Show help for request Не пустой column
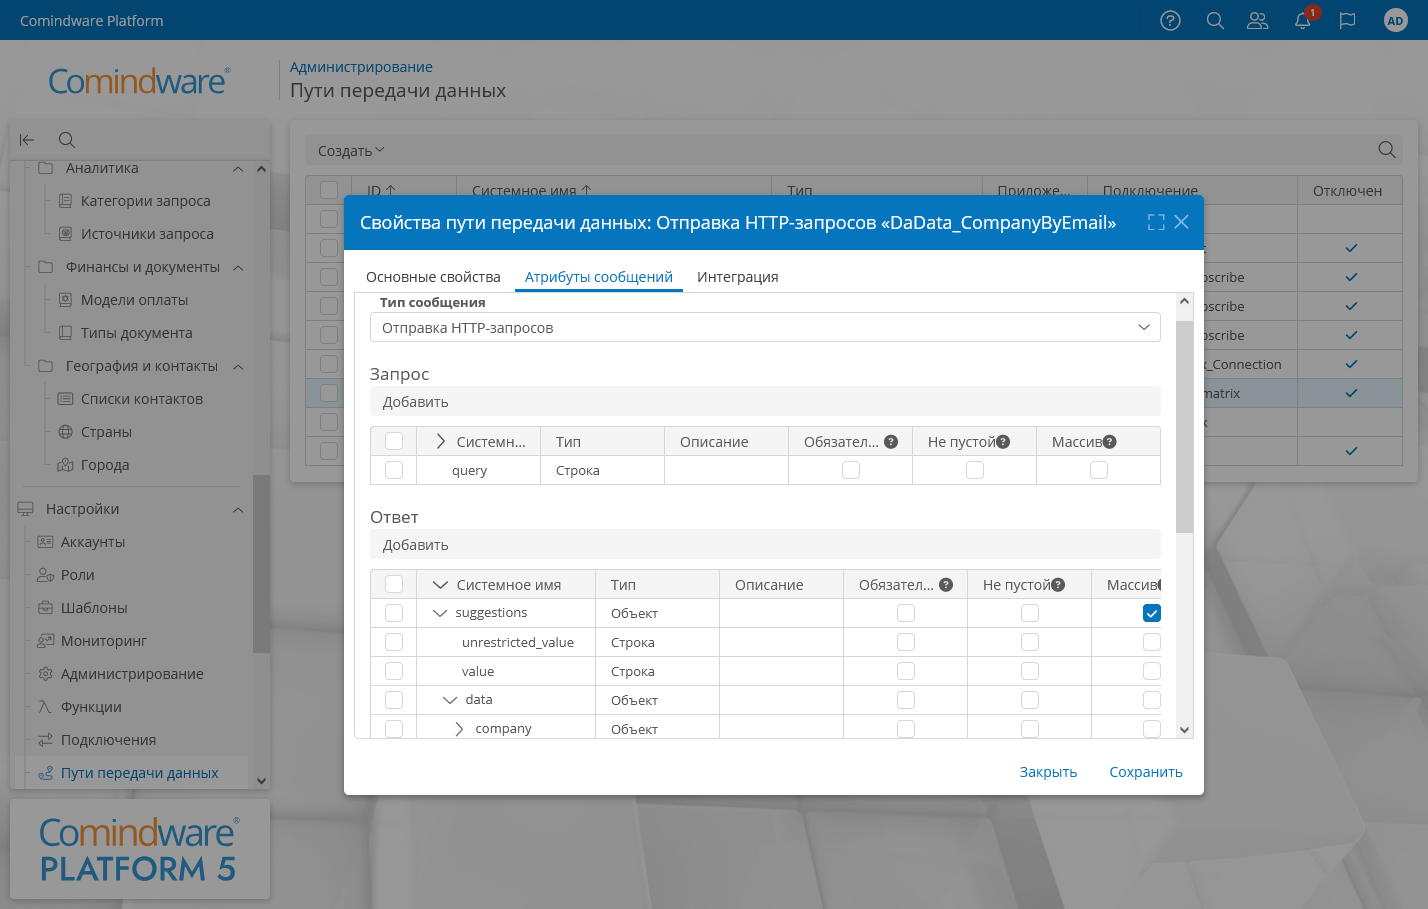Viewport: 1428px width, 909px height. coord(1003,442)
